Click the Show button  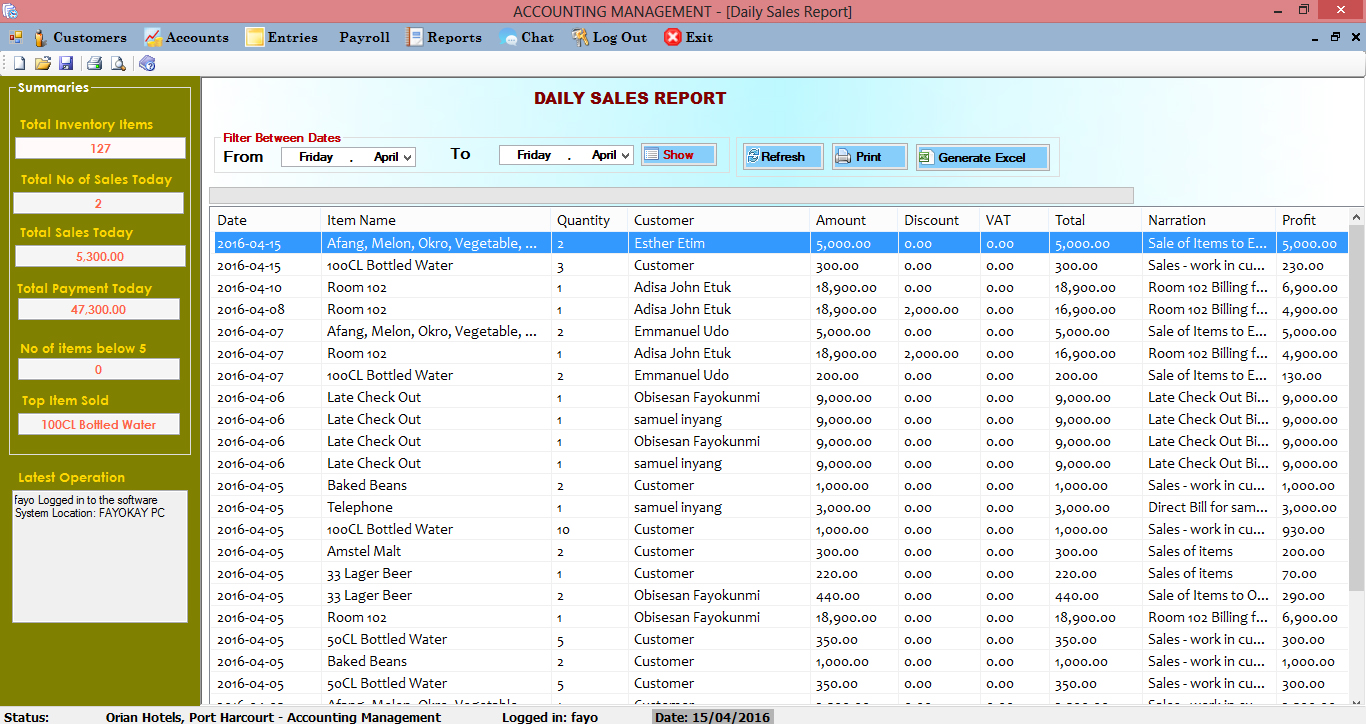coord(679,155)
